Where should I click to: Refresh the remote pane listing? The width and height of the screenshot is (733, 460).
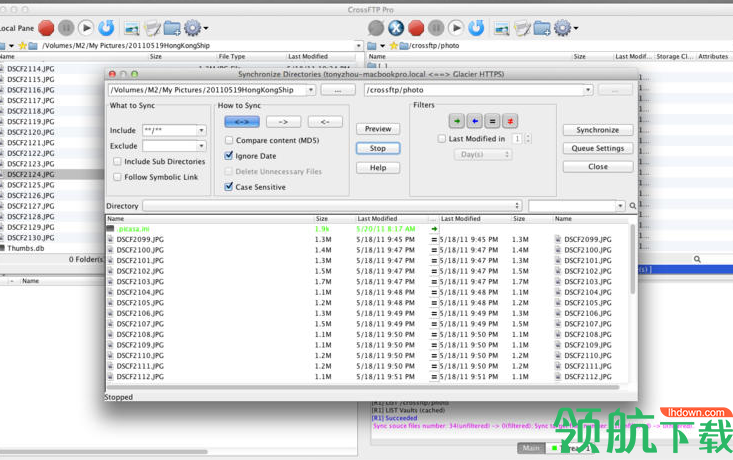click(x=476, y=28)
